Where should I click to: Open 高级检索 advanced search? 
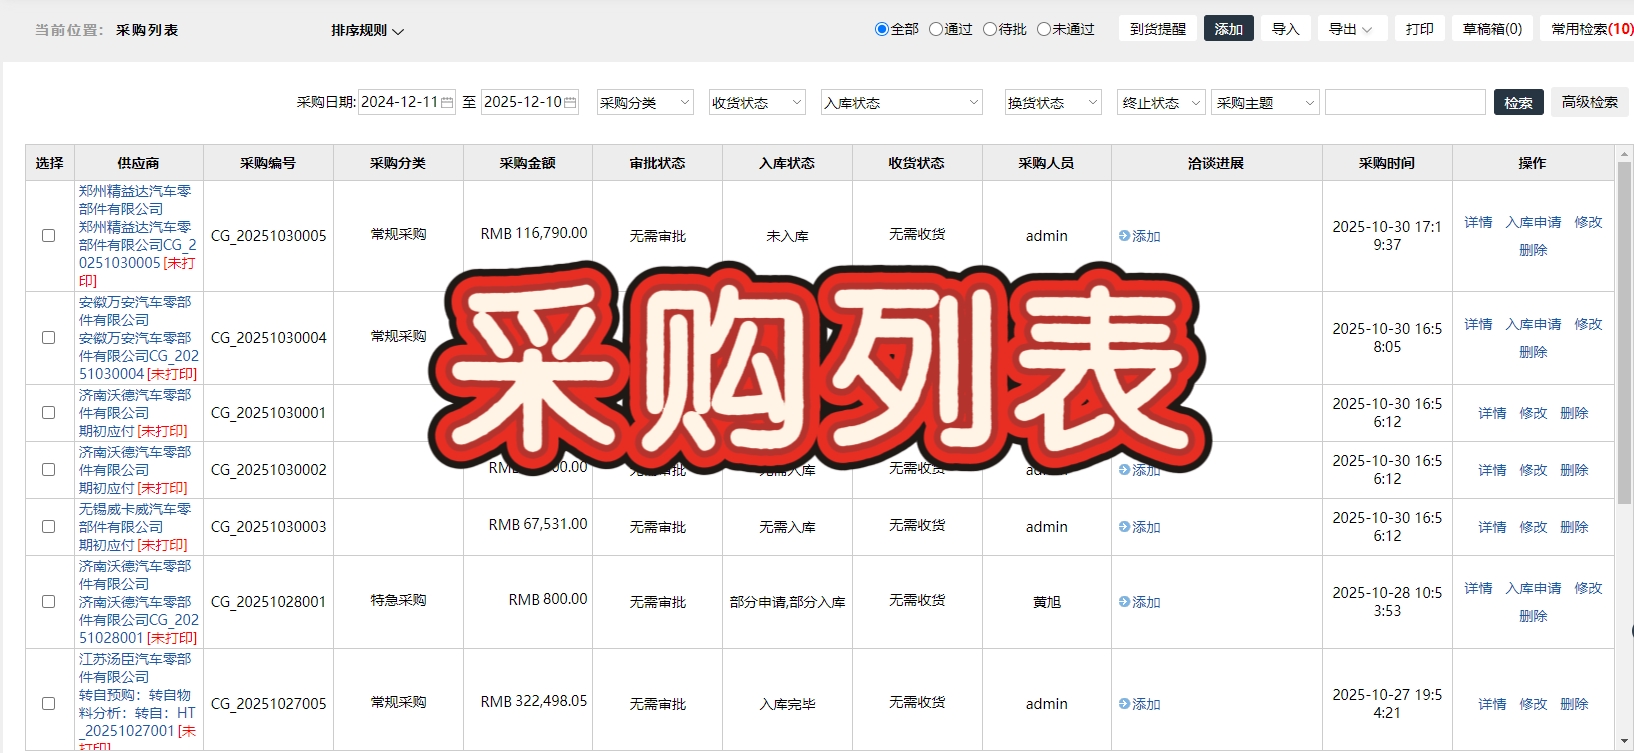1589,102
